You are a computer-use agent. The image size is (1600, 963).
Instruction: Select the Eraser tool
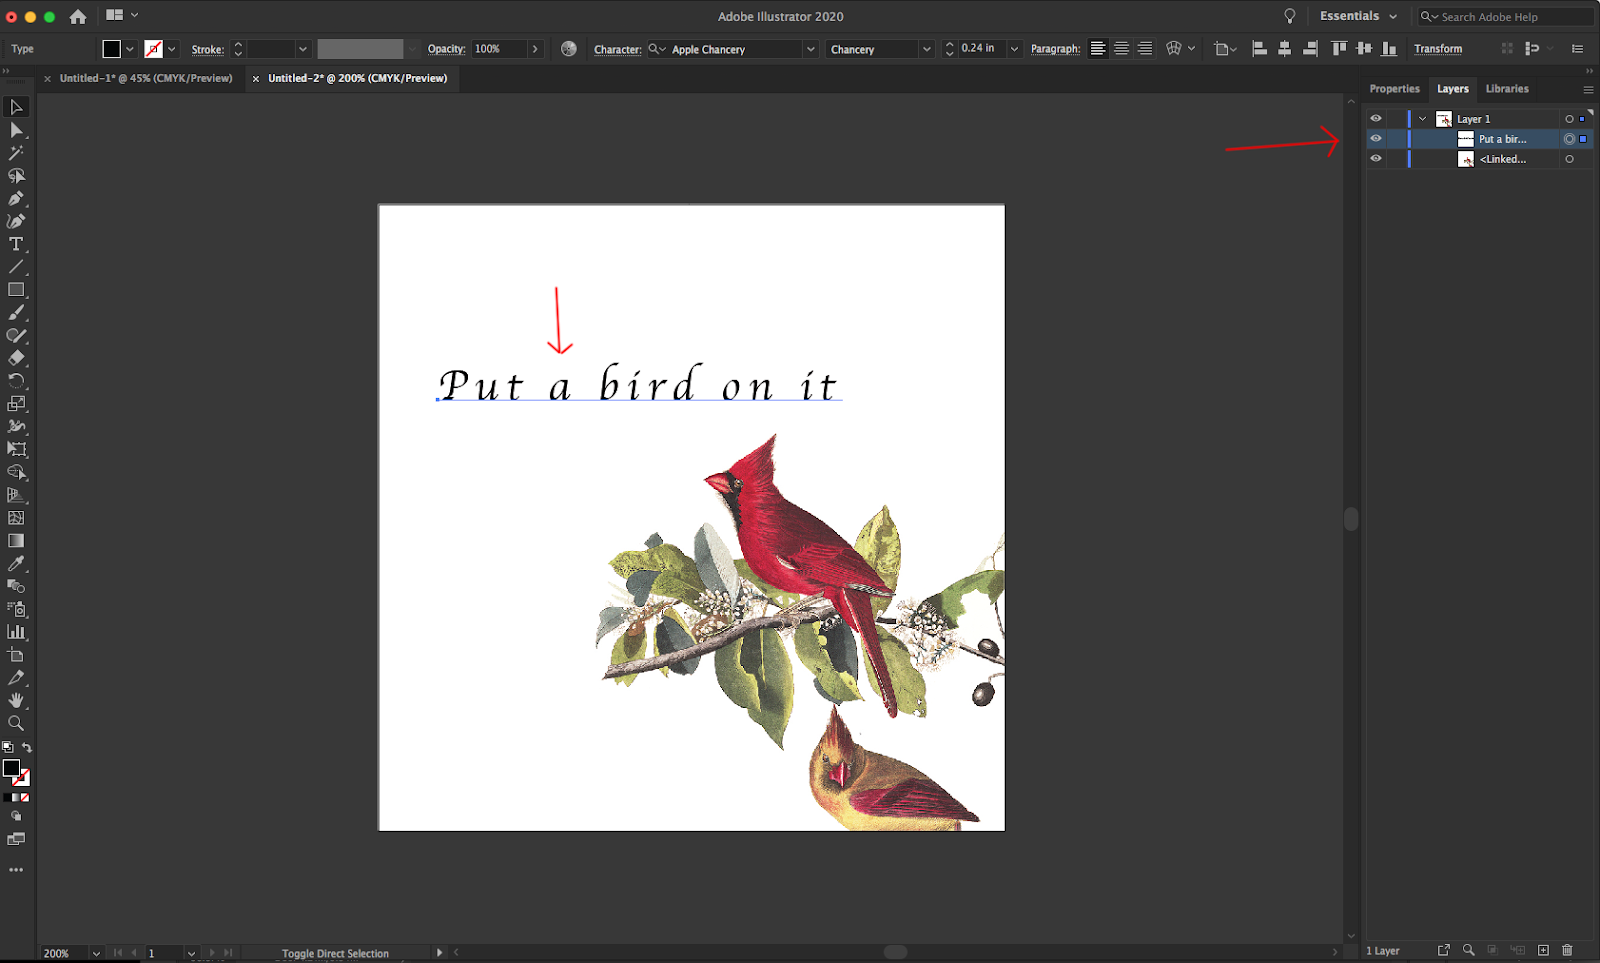15,358
